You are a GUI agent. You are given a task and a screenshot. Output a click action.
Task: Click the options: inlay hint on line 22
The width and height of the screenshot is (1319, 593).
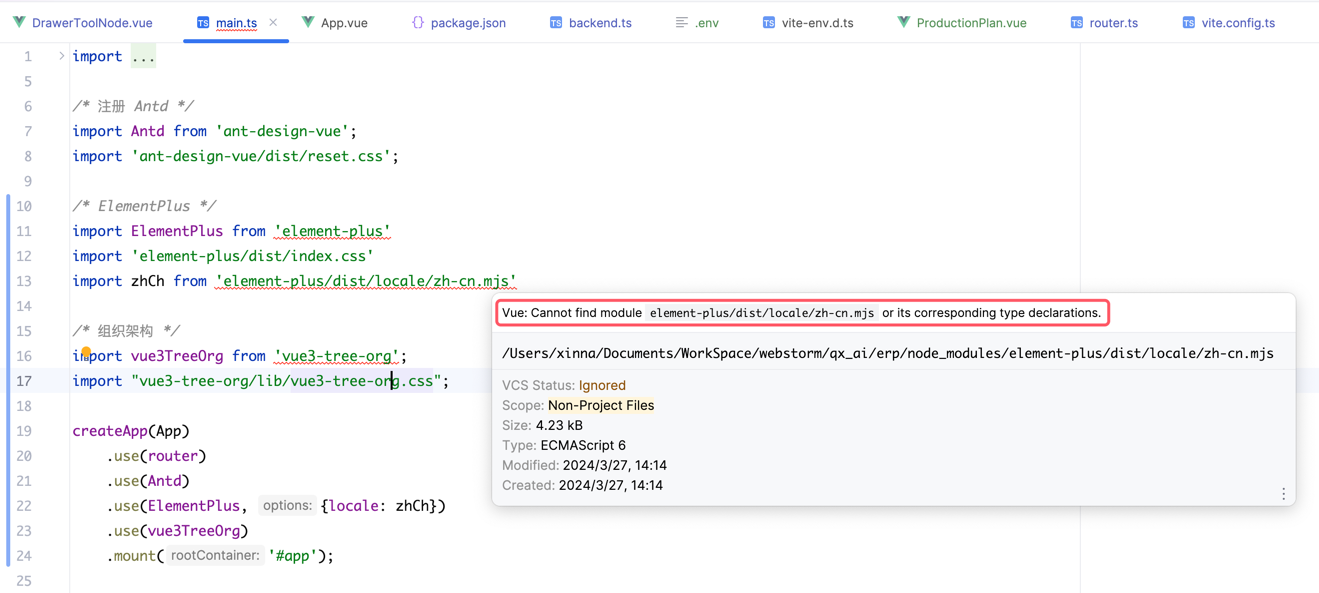pos(287,506)
